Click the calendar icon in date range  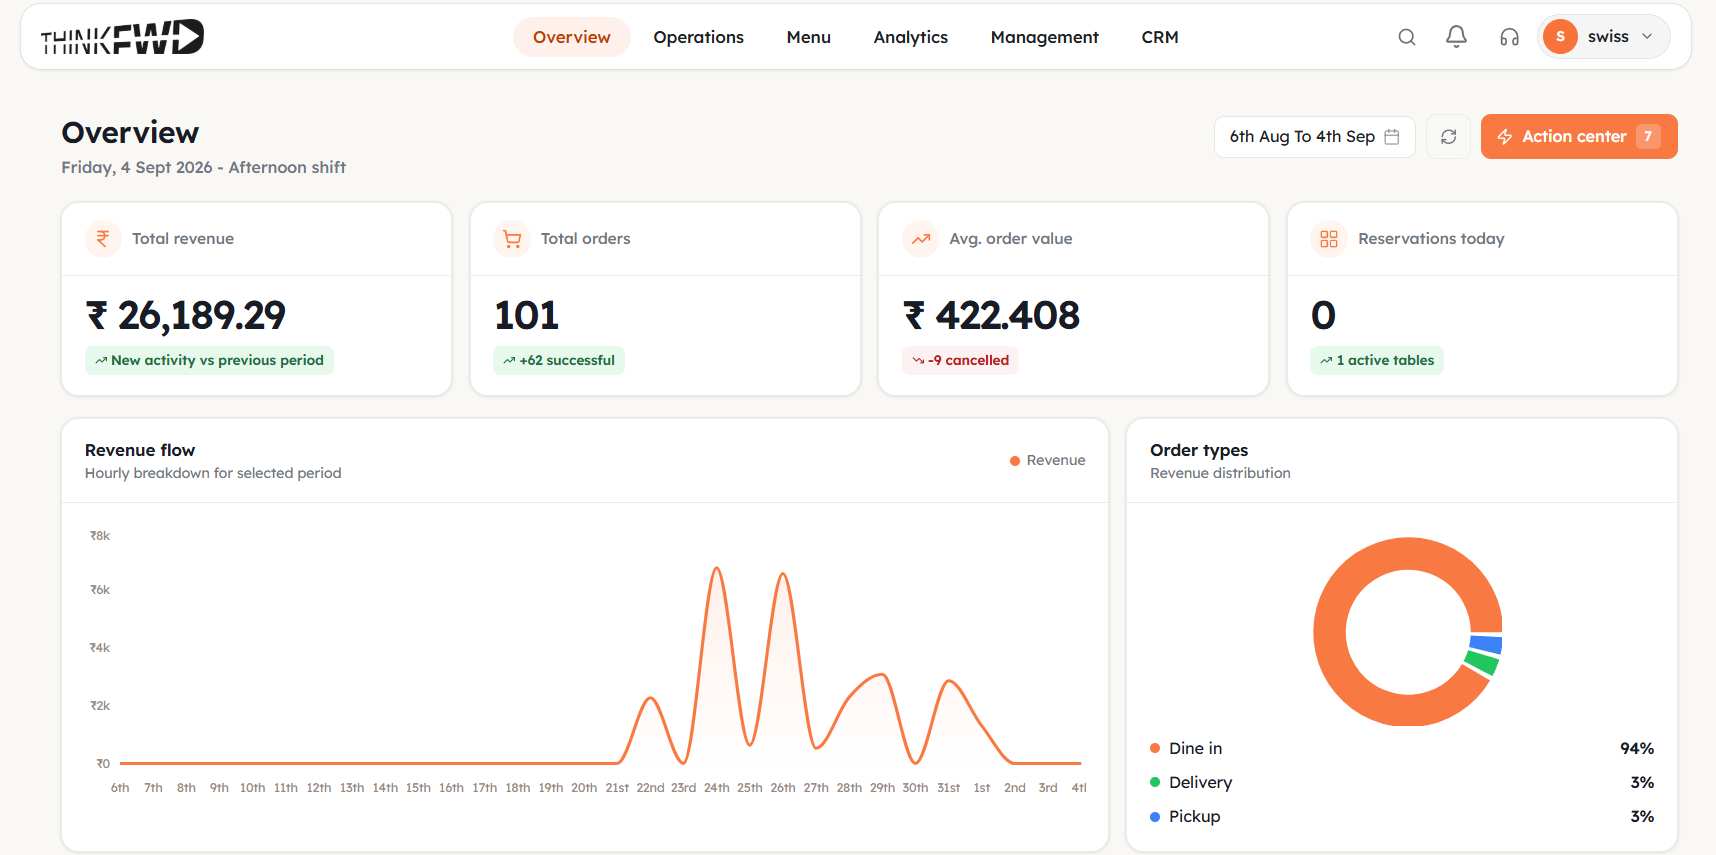tap(1391, 137)
